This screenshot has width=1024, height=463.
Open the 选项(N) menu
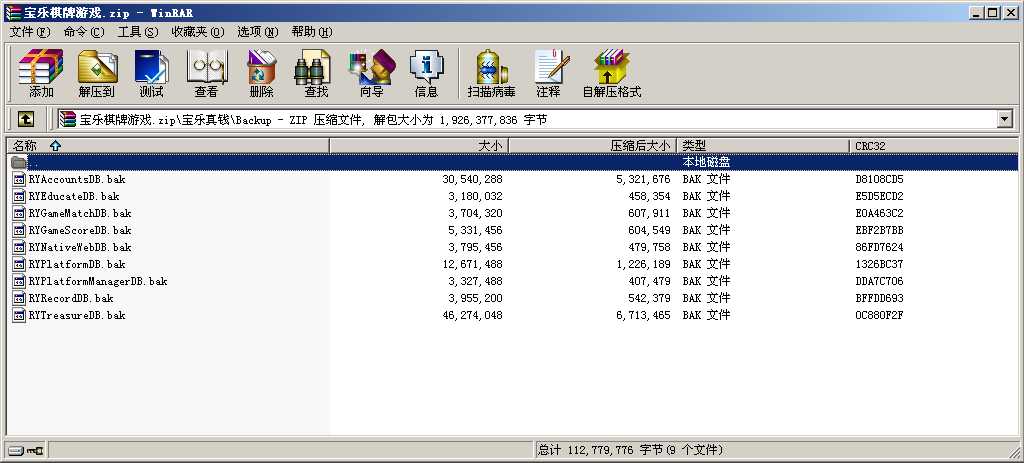tap(258, 31)
